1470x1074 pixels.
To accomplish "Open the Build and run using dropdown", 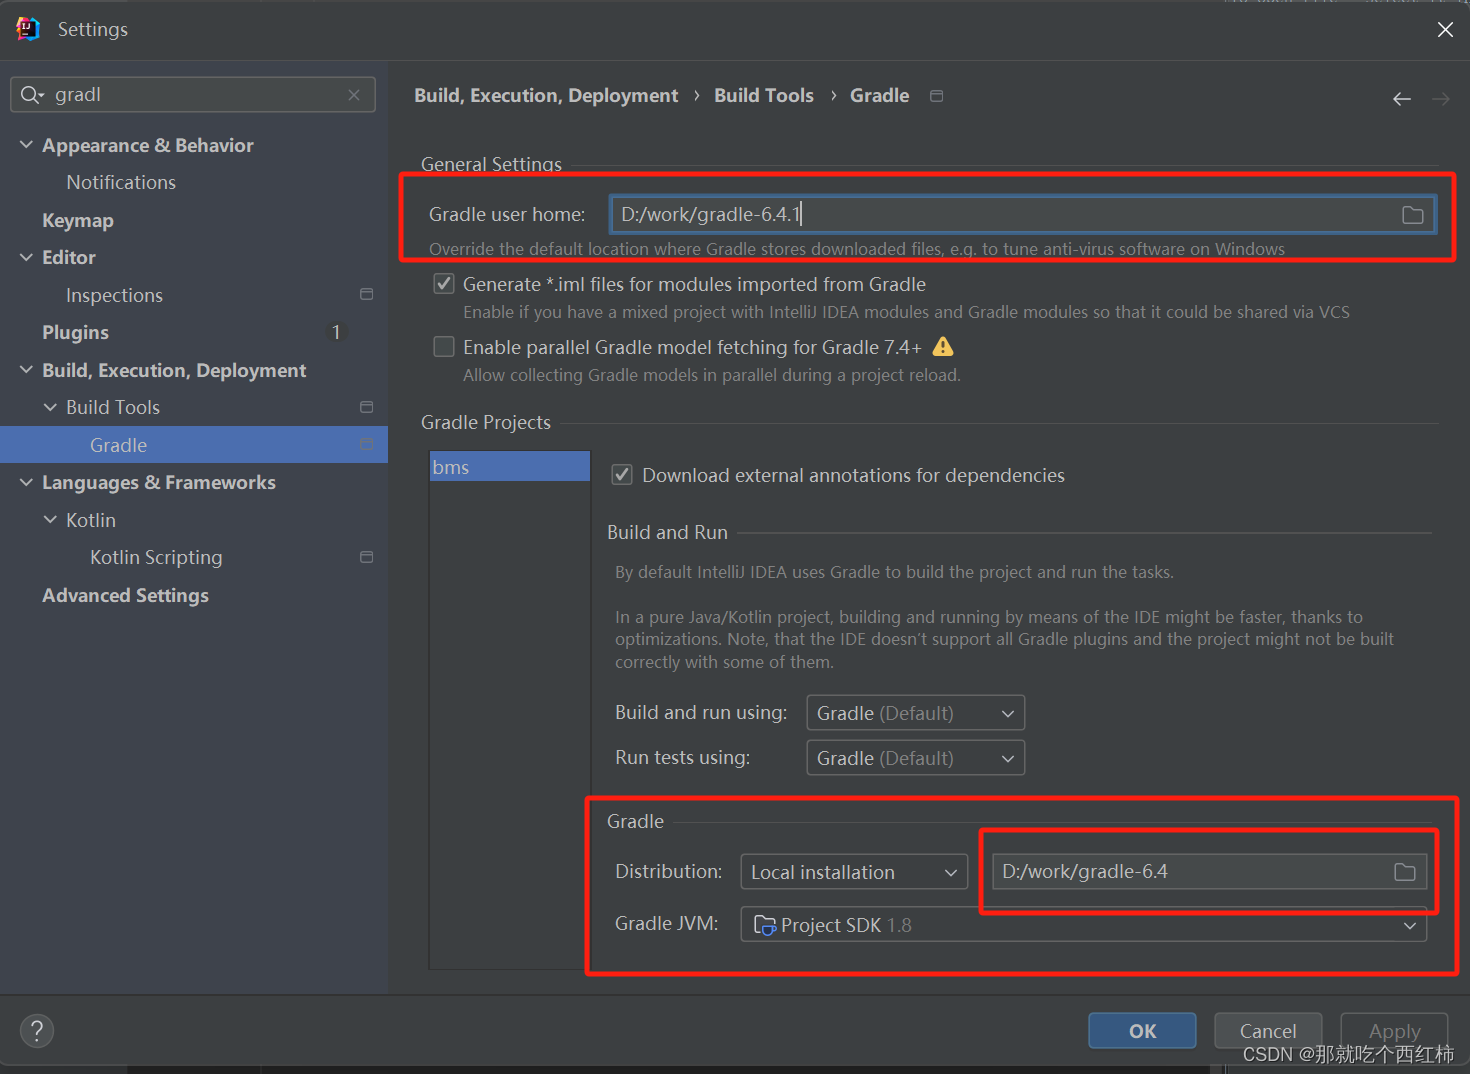I will click(914, 712).
